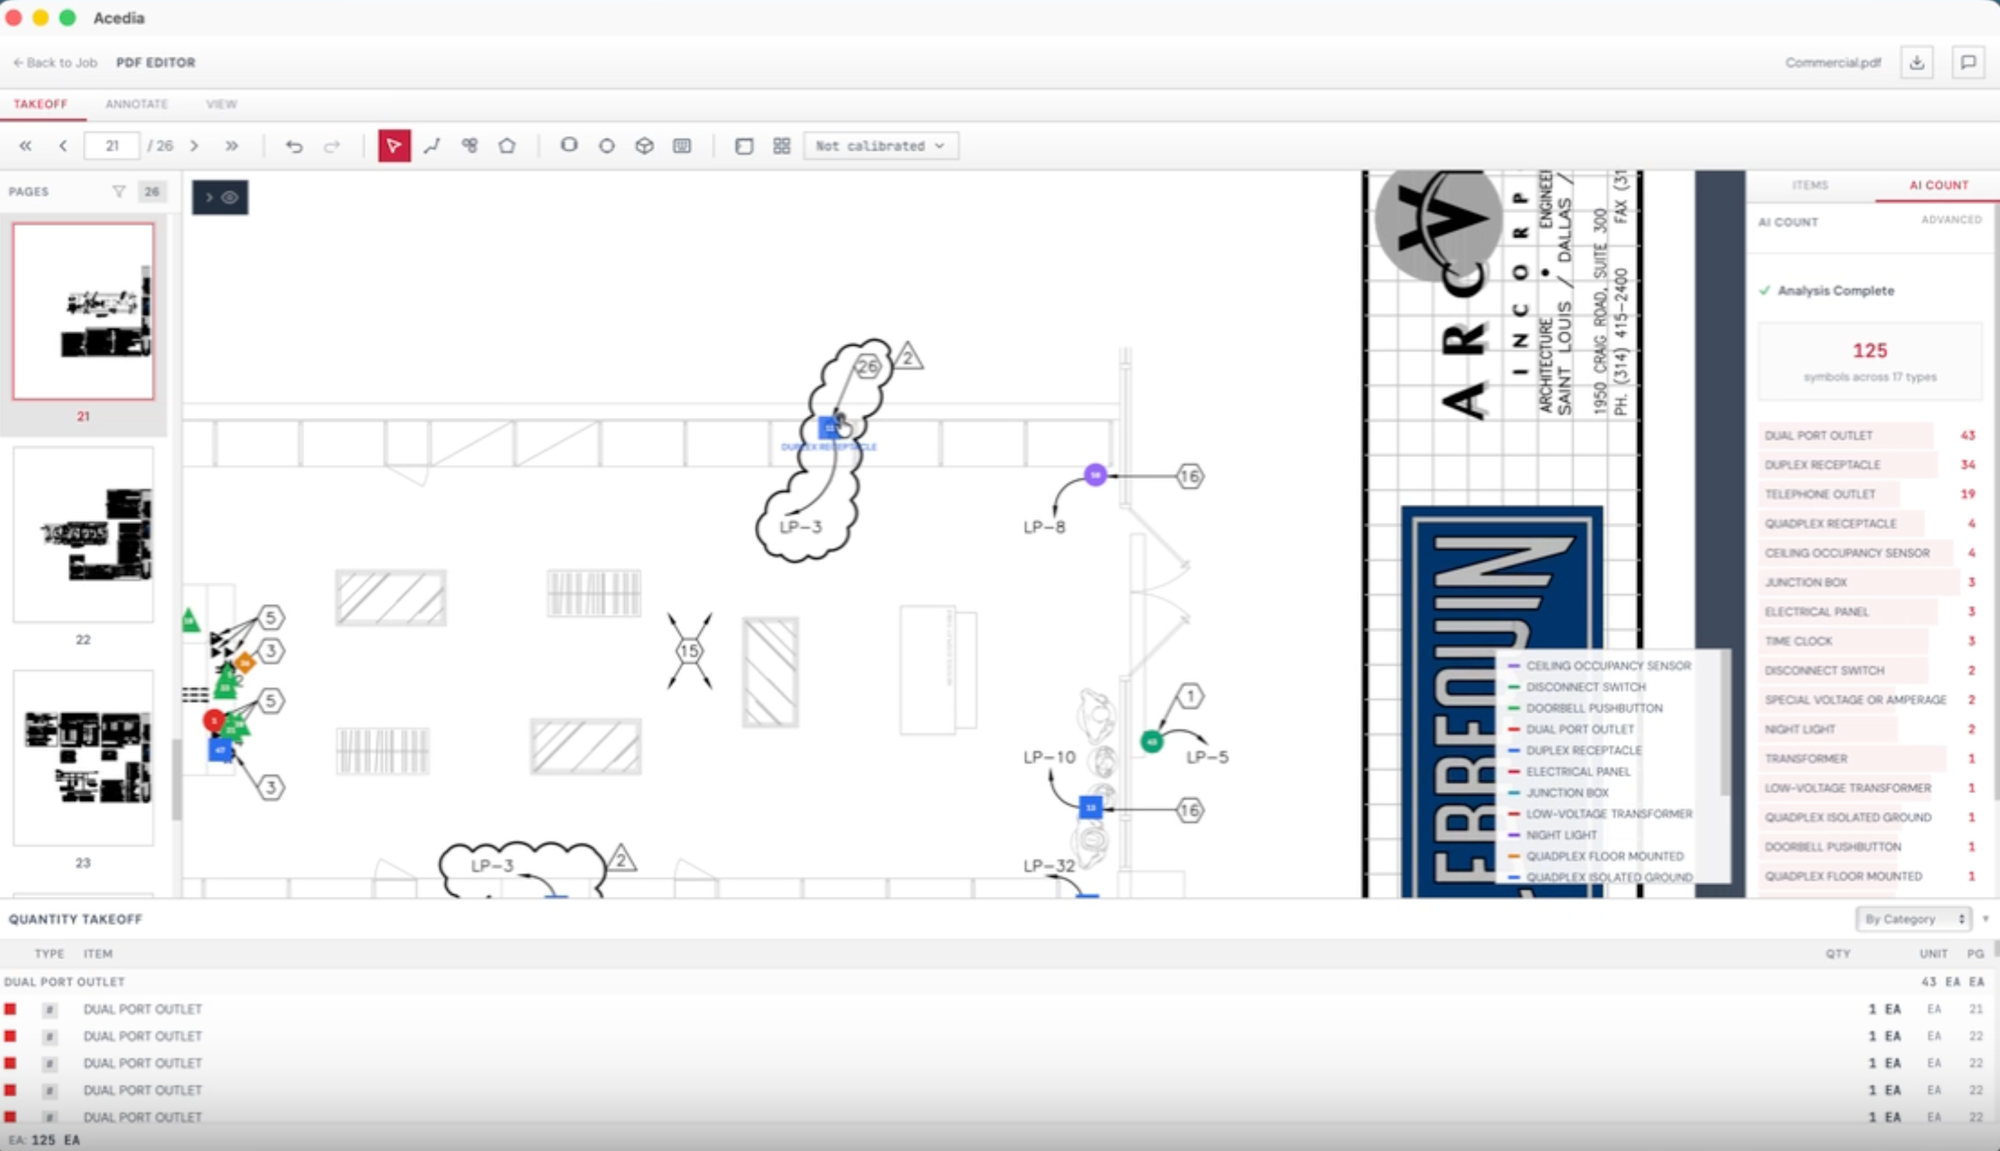This screenshot has height=1151, width=2000.
Task: Switch to the ITEMS tab
Action: point(1810,185)
